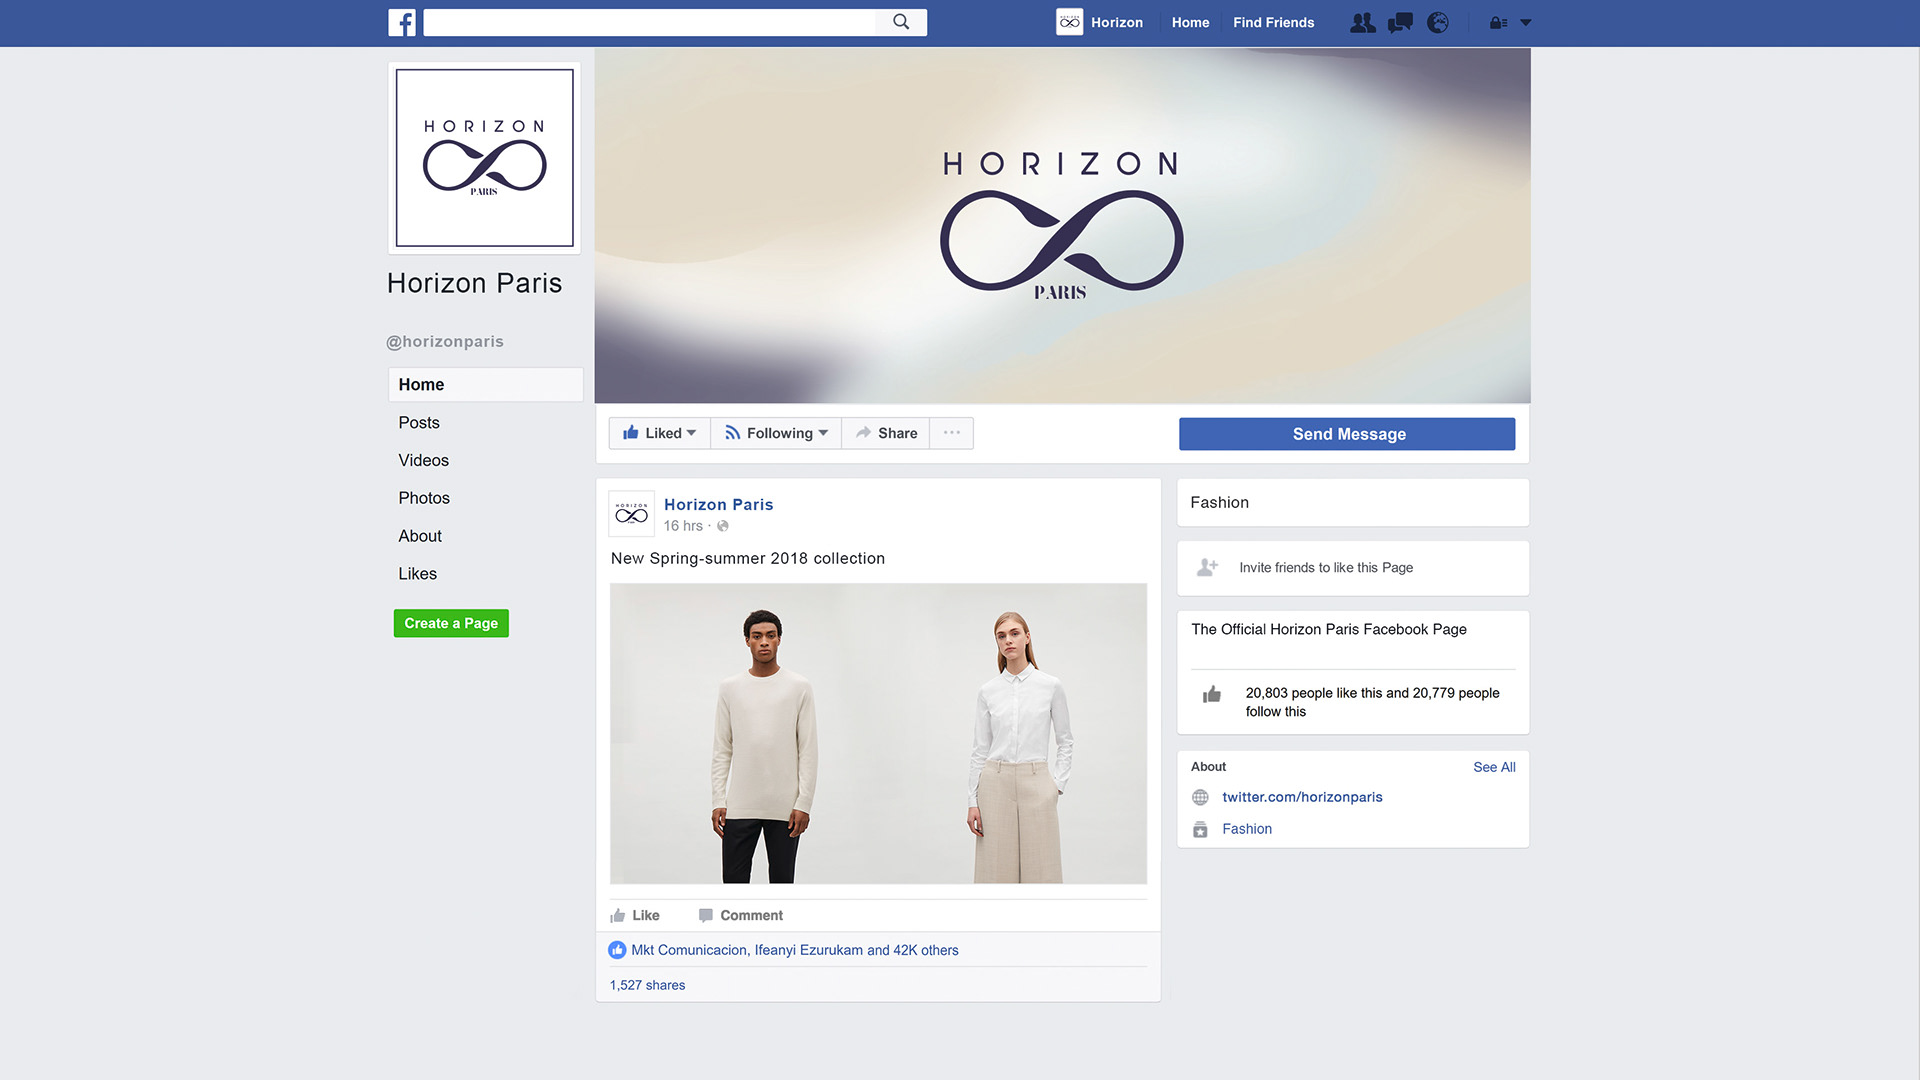Open the notifications globe icon
Viewport: 1920px width, 1080px height.
click(x=1438, y=22)
